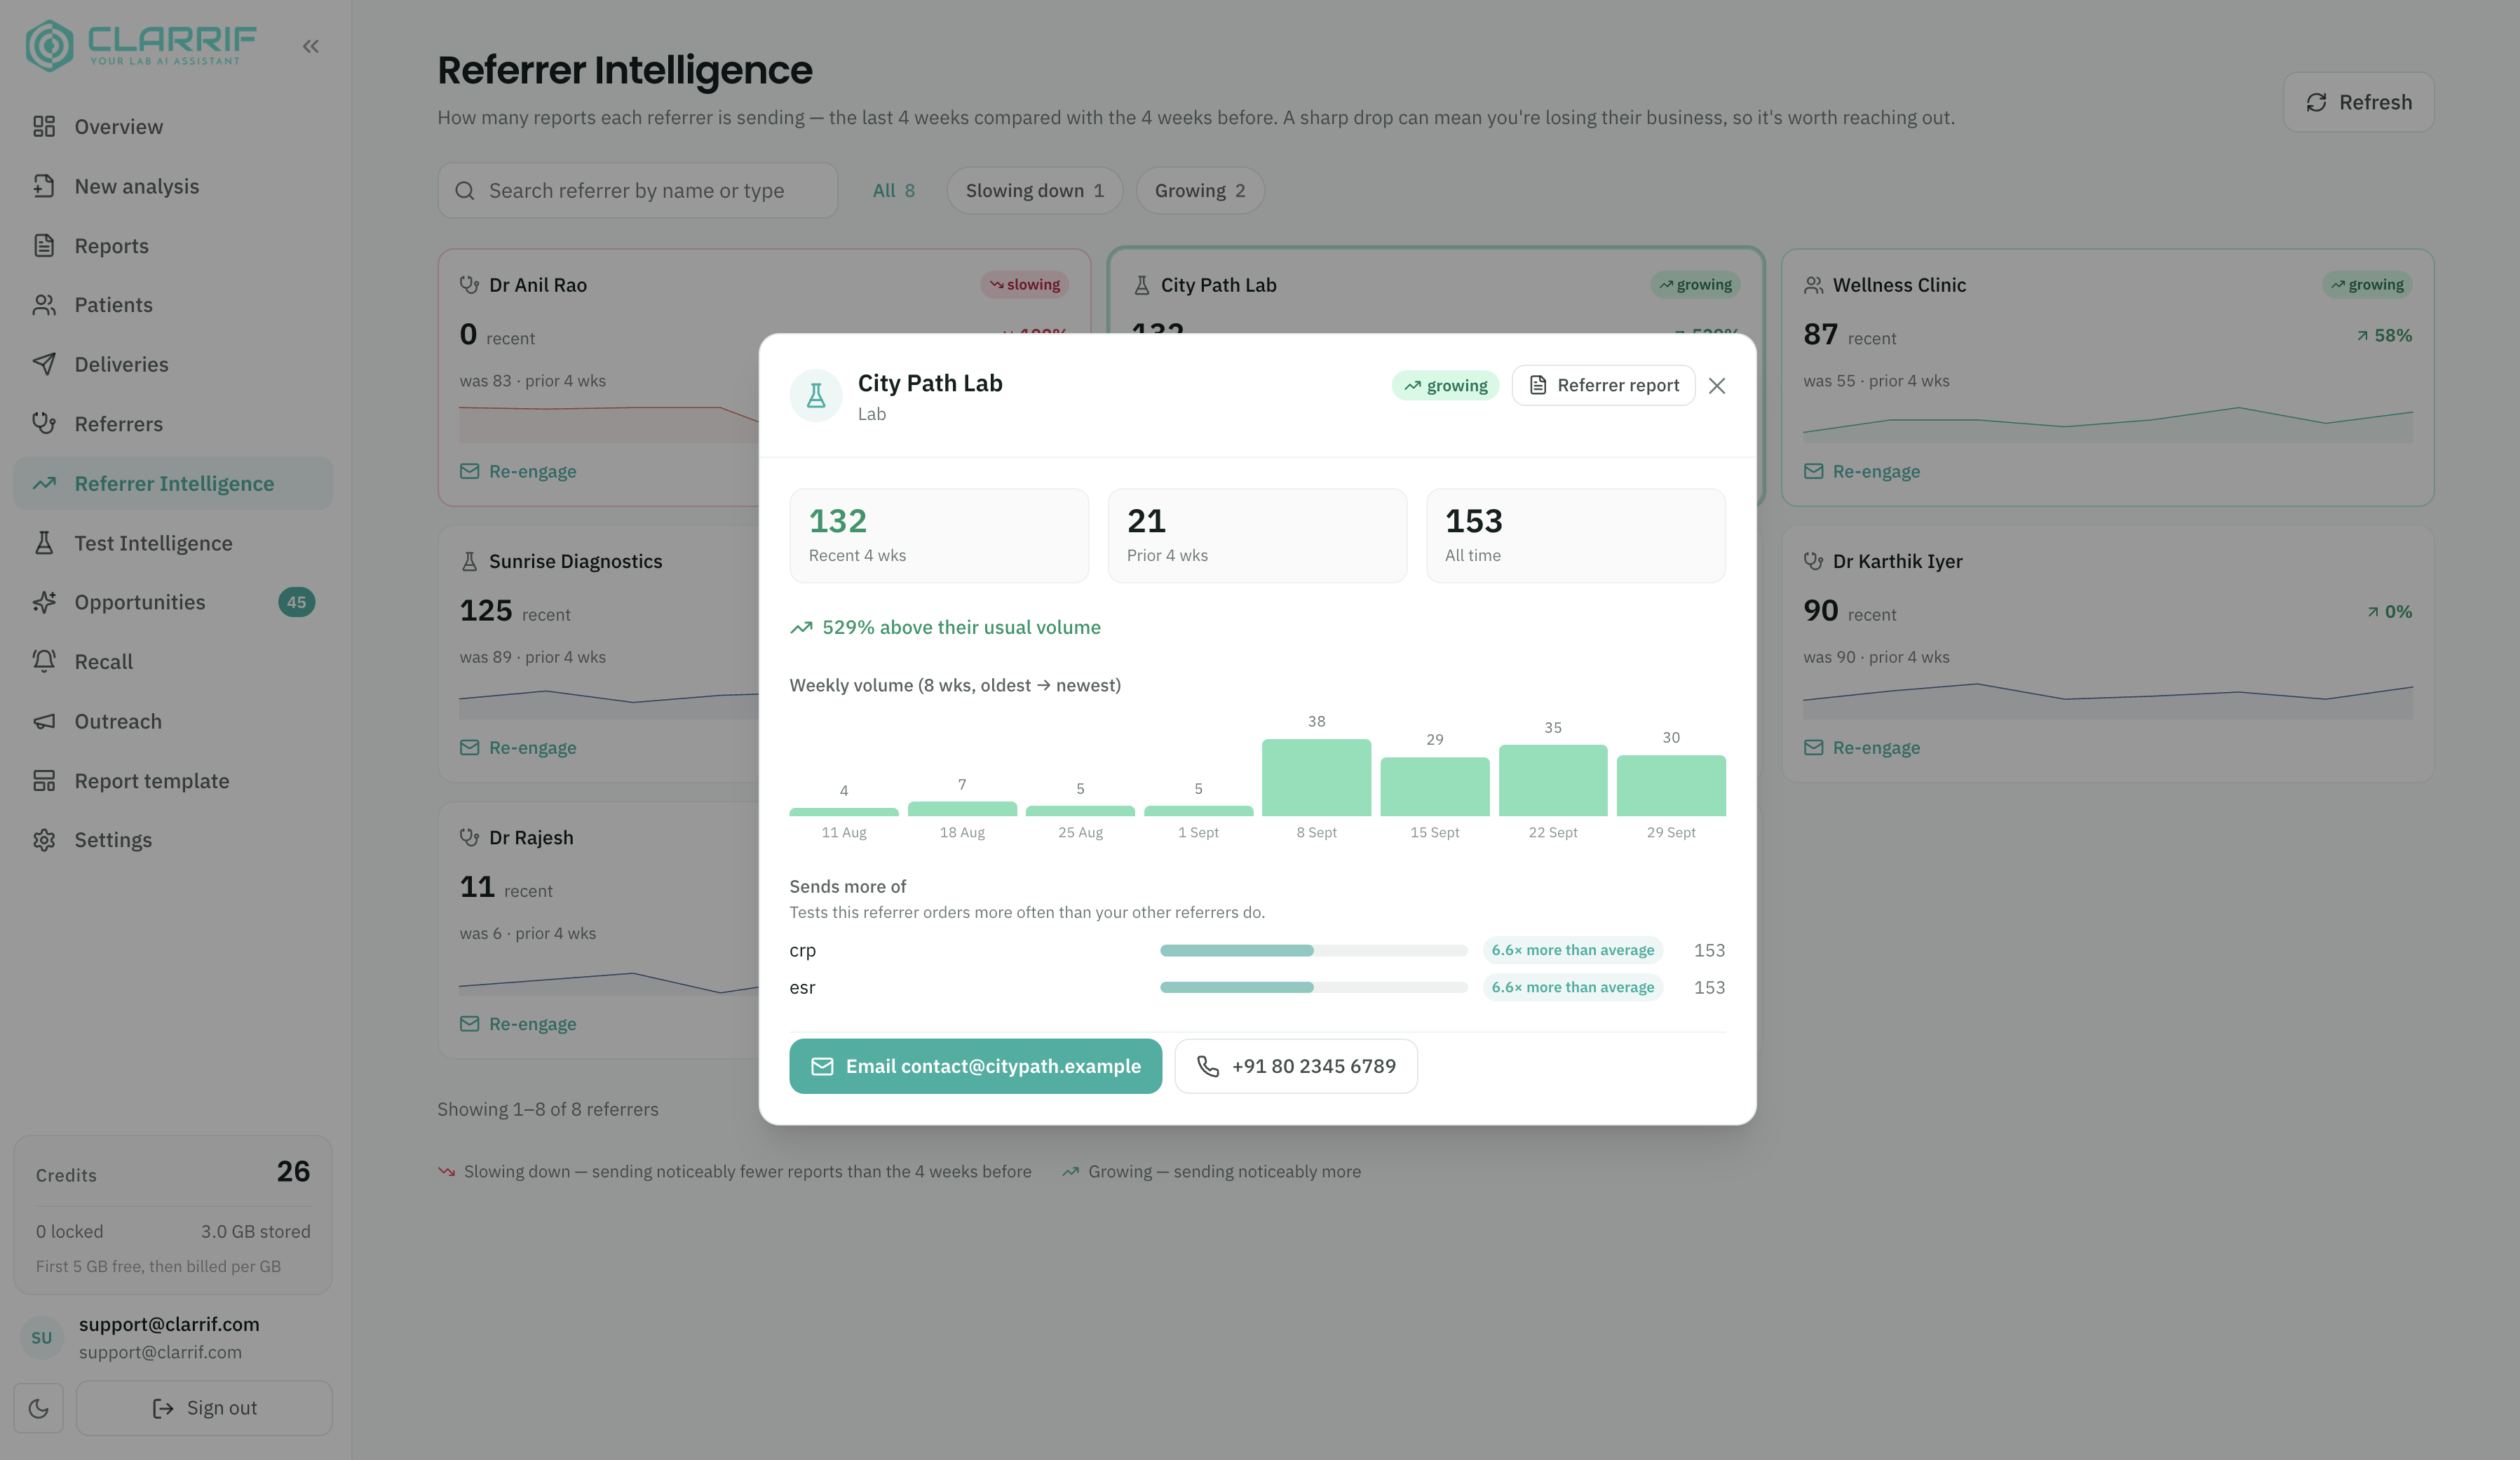Click the crp progress bar

[x=1313, y=951]
